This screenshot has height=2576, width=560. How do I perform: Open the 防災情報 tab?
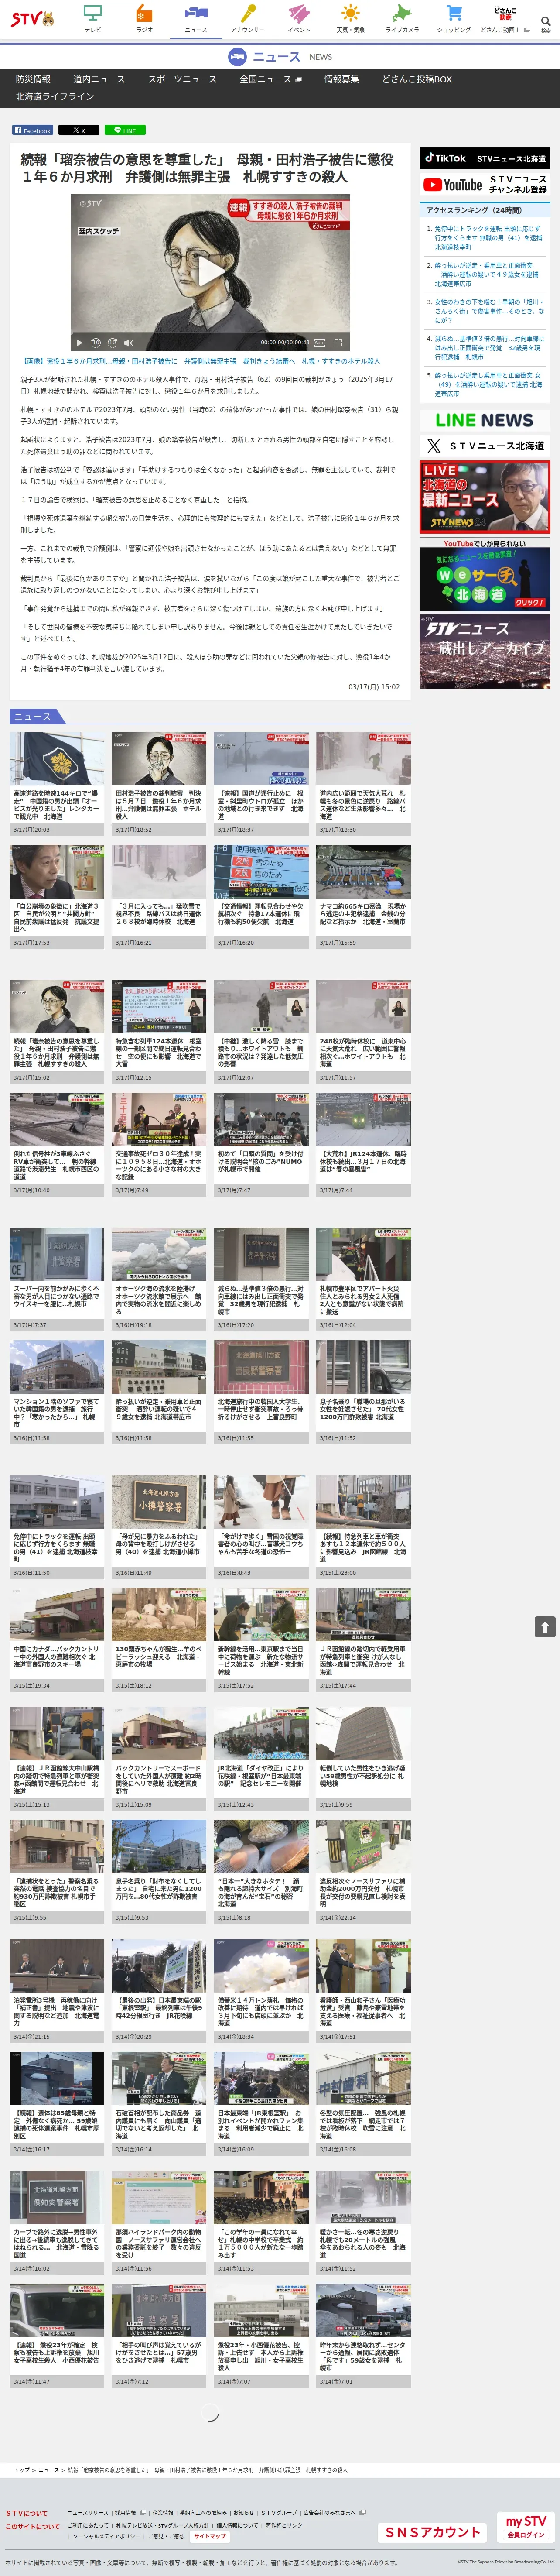[x=33, y=79]
